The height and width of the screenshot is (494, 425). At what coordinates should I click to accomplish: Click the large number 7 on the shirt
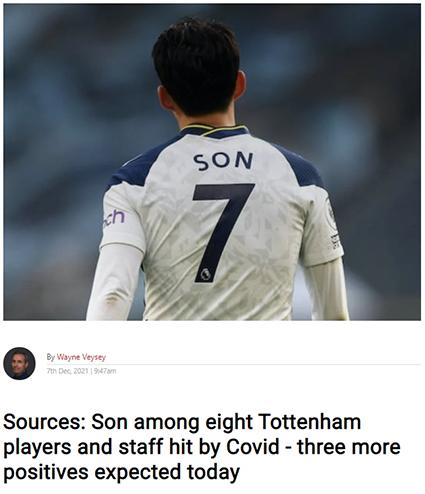(x=223, y=232)
